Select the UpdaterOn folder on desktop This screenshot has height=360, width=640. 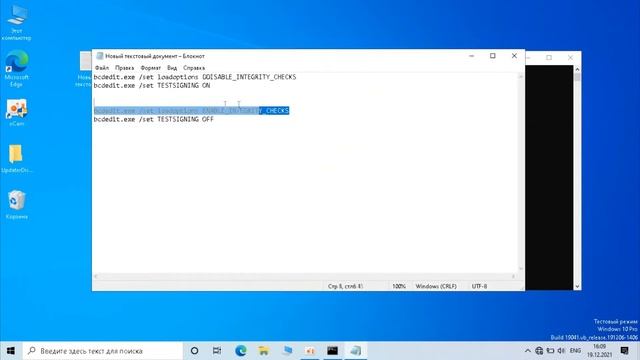tap(16, 158)
